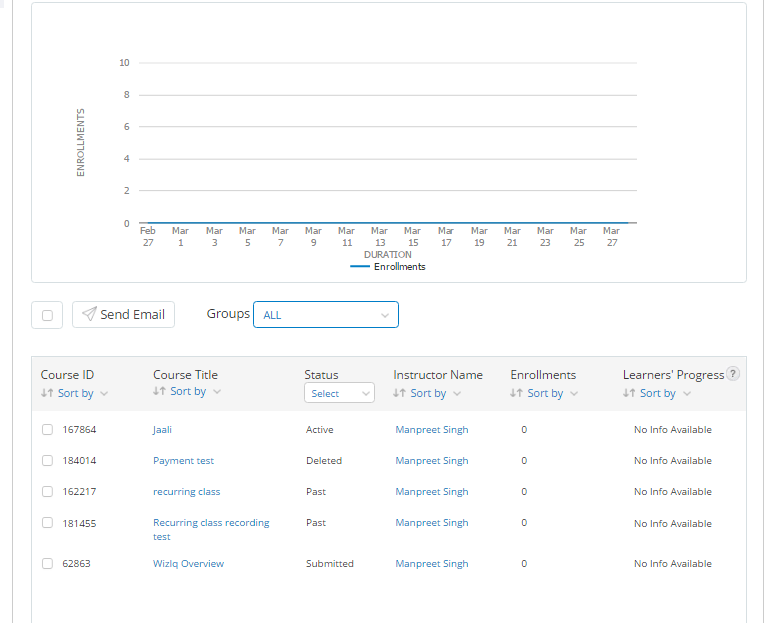This screenshot has width=769, height=623.
Task: Open Manpreet Singh link in recurring class row
Action: point(432,492)
